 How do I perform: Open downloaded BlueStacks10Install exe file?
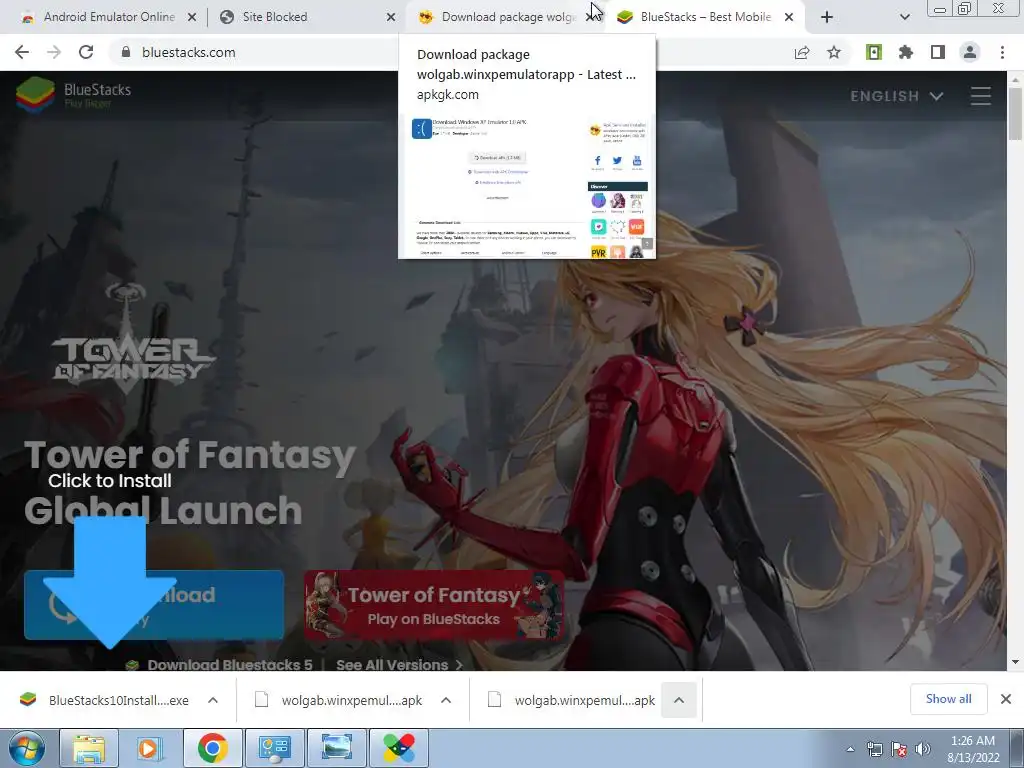104,700
